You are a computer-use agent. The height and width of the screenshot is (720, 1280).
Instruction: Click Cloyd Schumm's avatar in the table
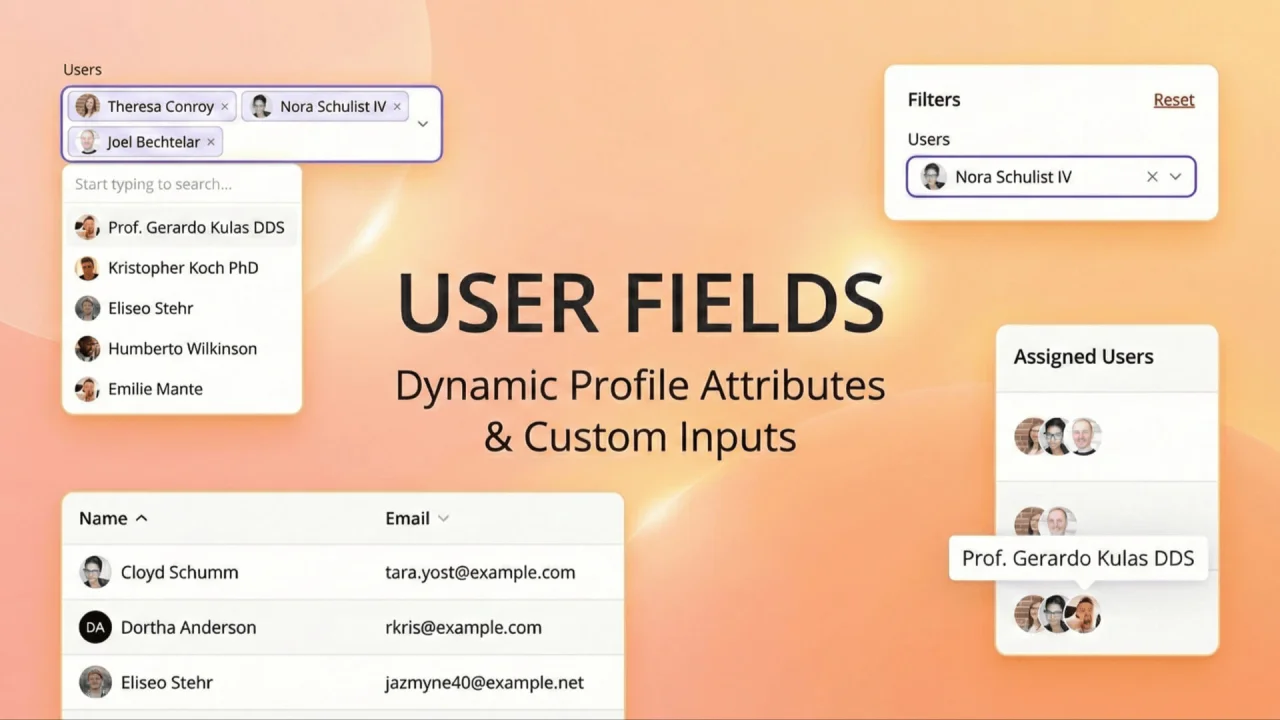(95, 571)
